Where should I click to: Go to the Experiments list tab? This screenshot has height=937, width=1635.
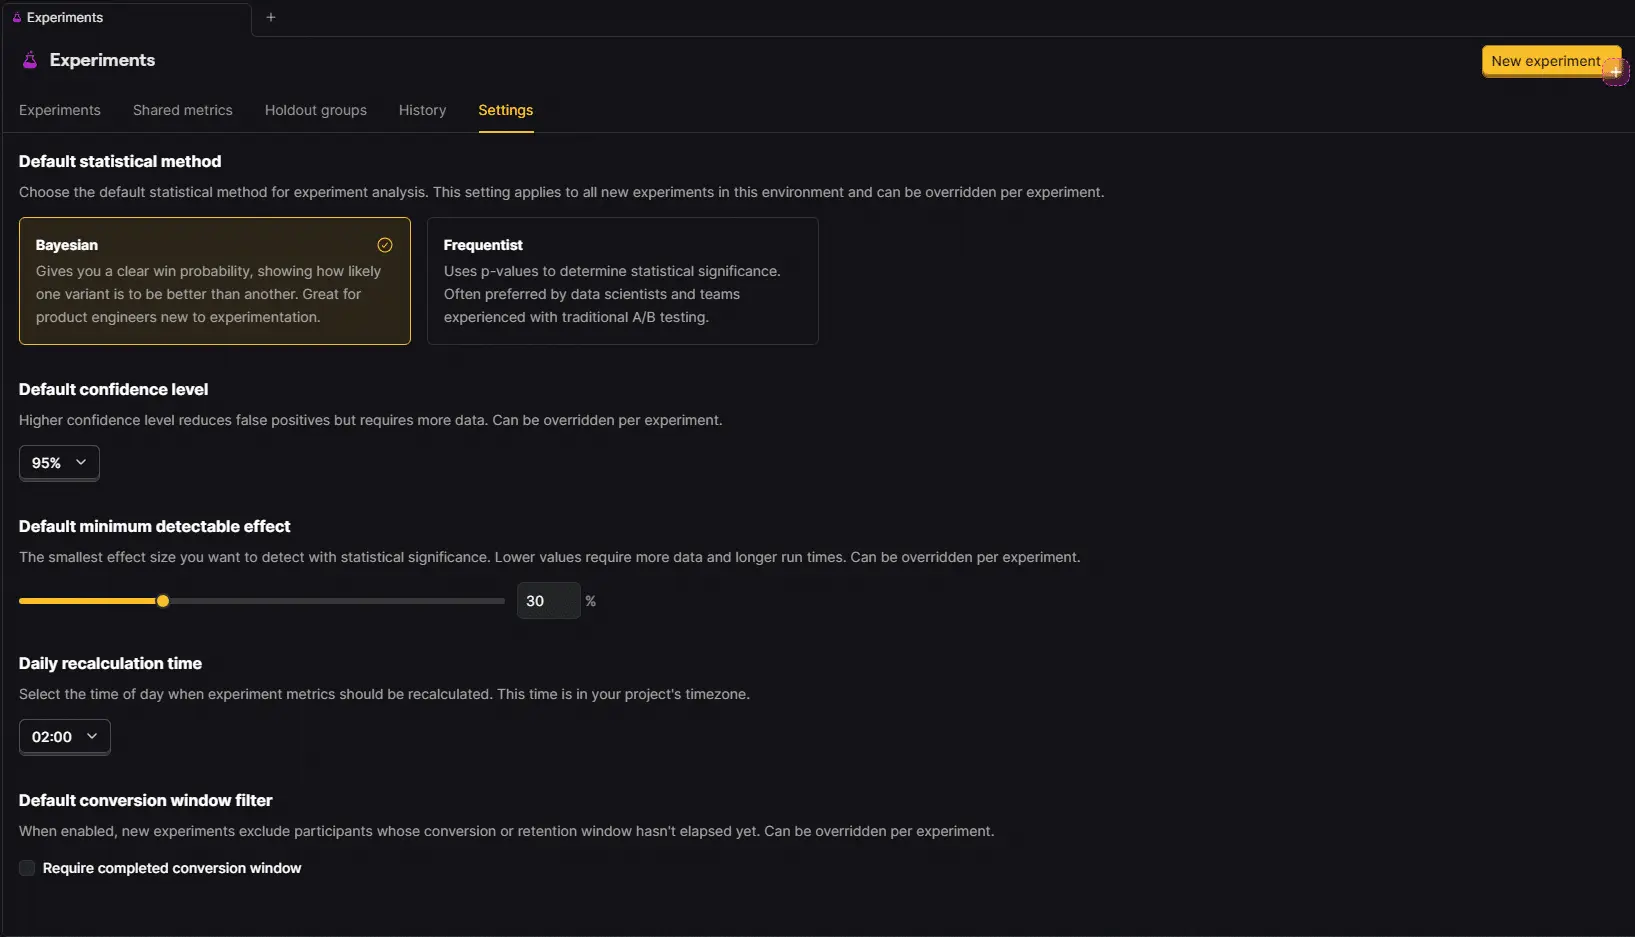pyautogui.click(x=60, y=110)
